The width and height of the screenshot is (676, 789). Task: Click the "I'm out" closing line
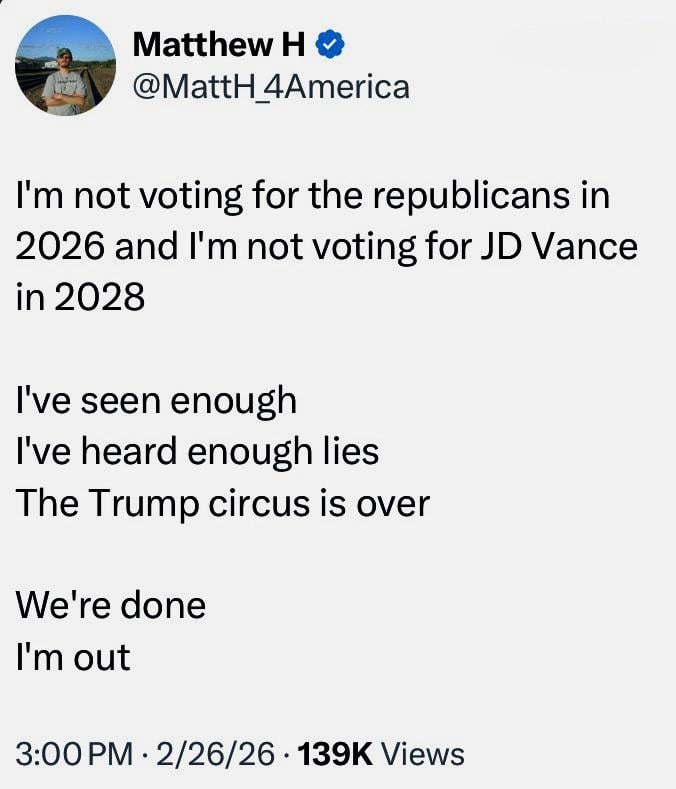73,657
